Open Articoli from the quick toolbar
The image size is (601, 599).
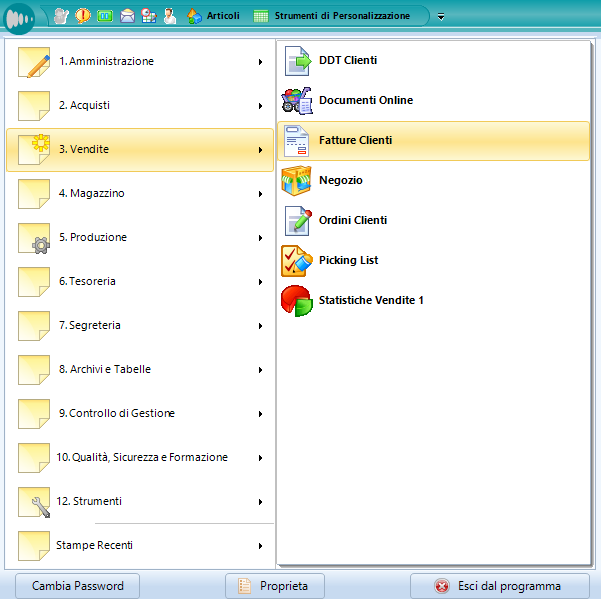(x=213, y=16)
